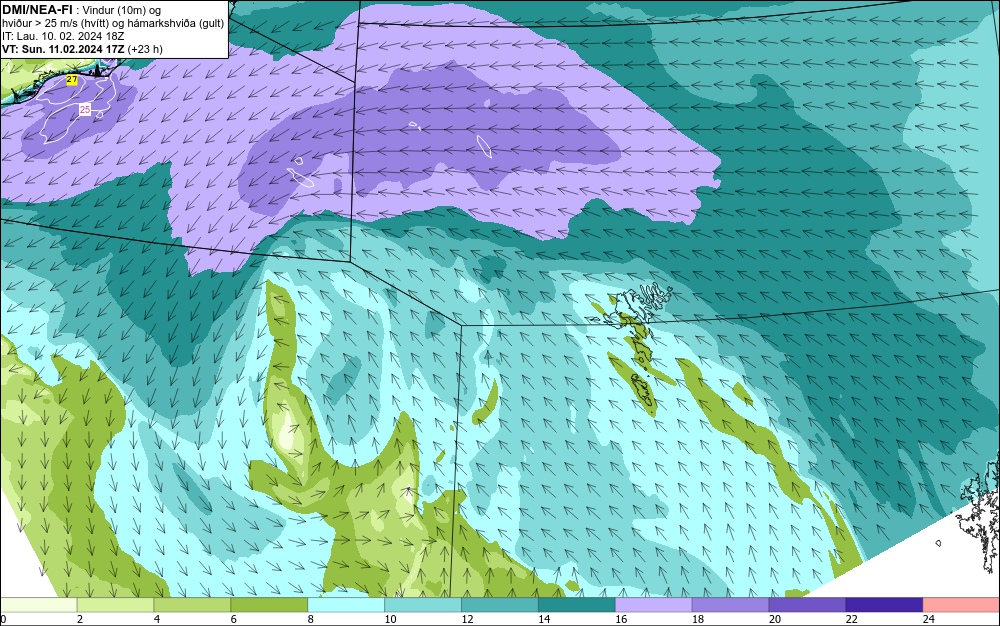The height and width of the screenshot is (626, 1000).
Task: Click the yellow 27 maximum gust label
Action: [x=72, y=80]
